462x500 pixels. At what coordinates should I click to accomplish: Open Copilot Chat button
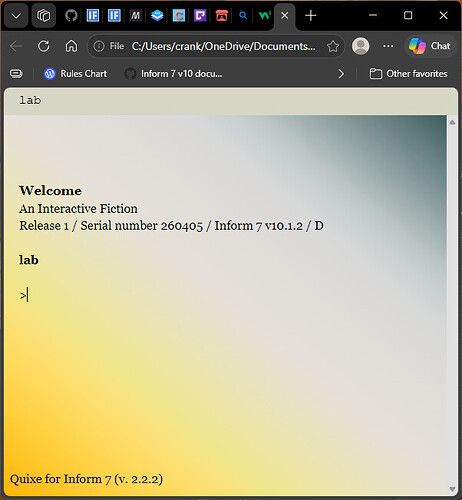click(x=430, y=46)
